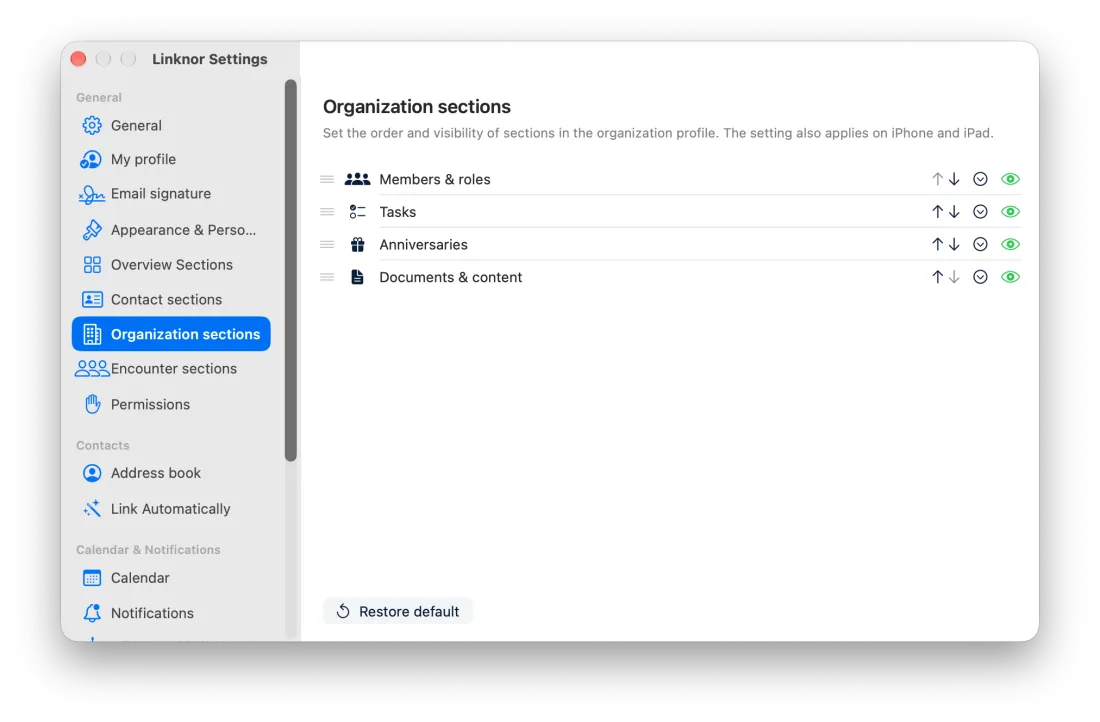The width and height of the screenshot is (1100, 722).
Task: Move Members & roles section down
Action: click(x=954, y=180)
